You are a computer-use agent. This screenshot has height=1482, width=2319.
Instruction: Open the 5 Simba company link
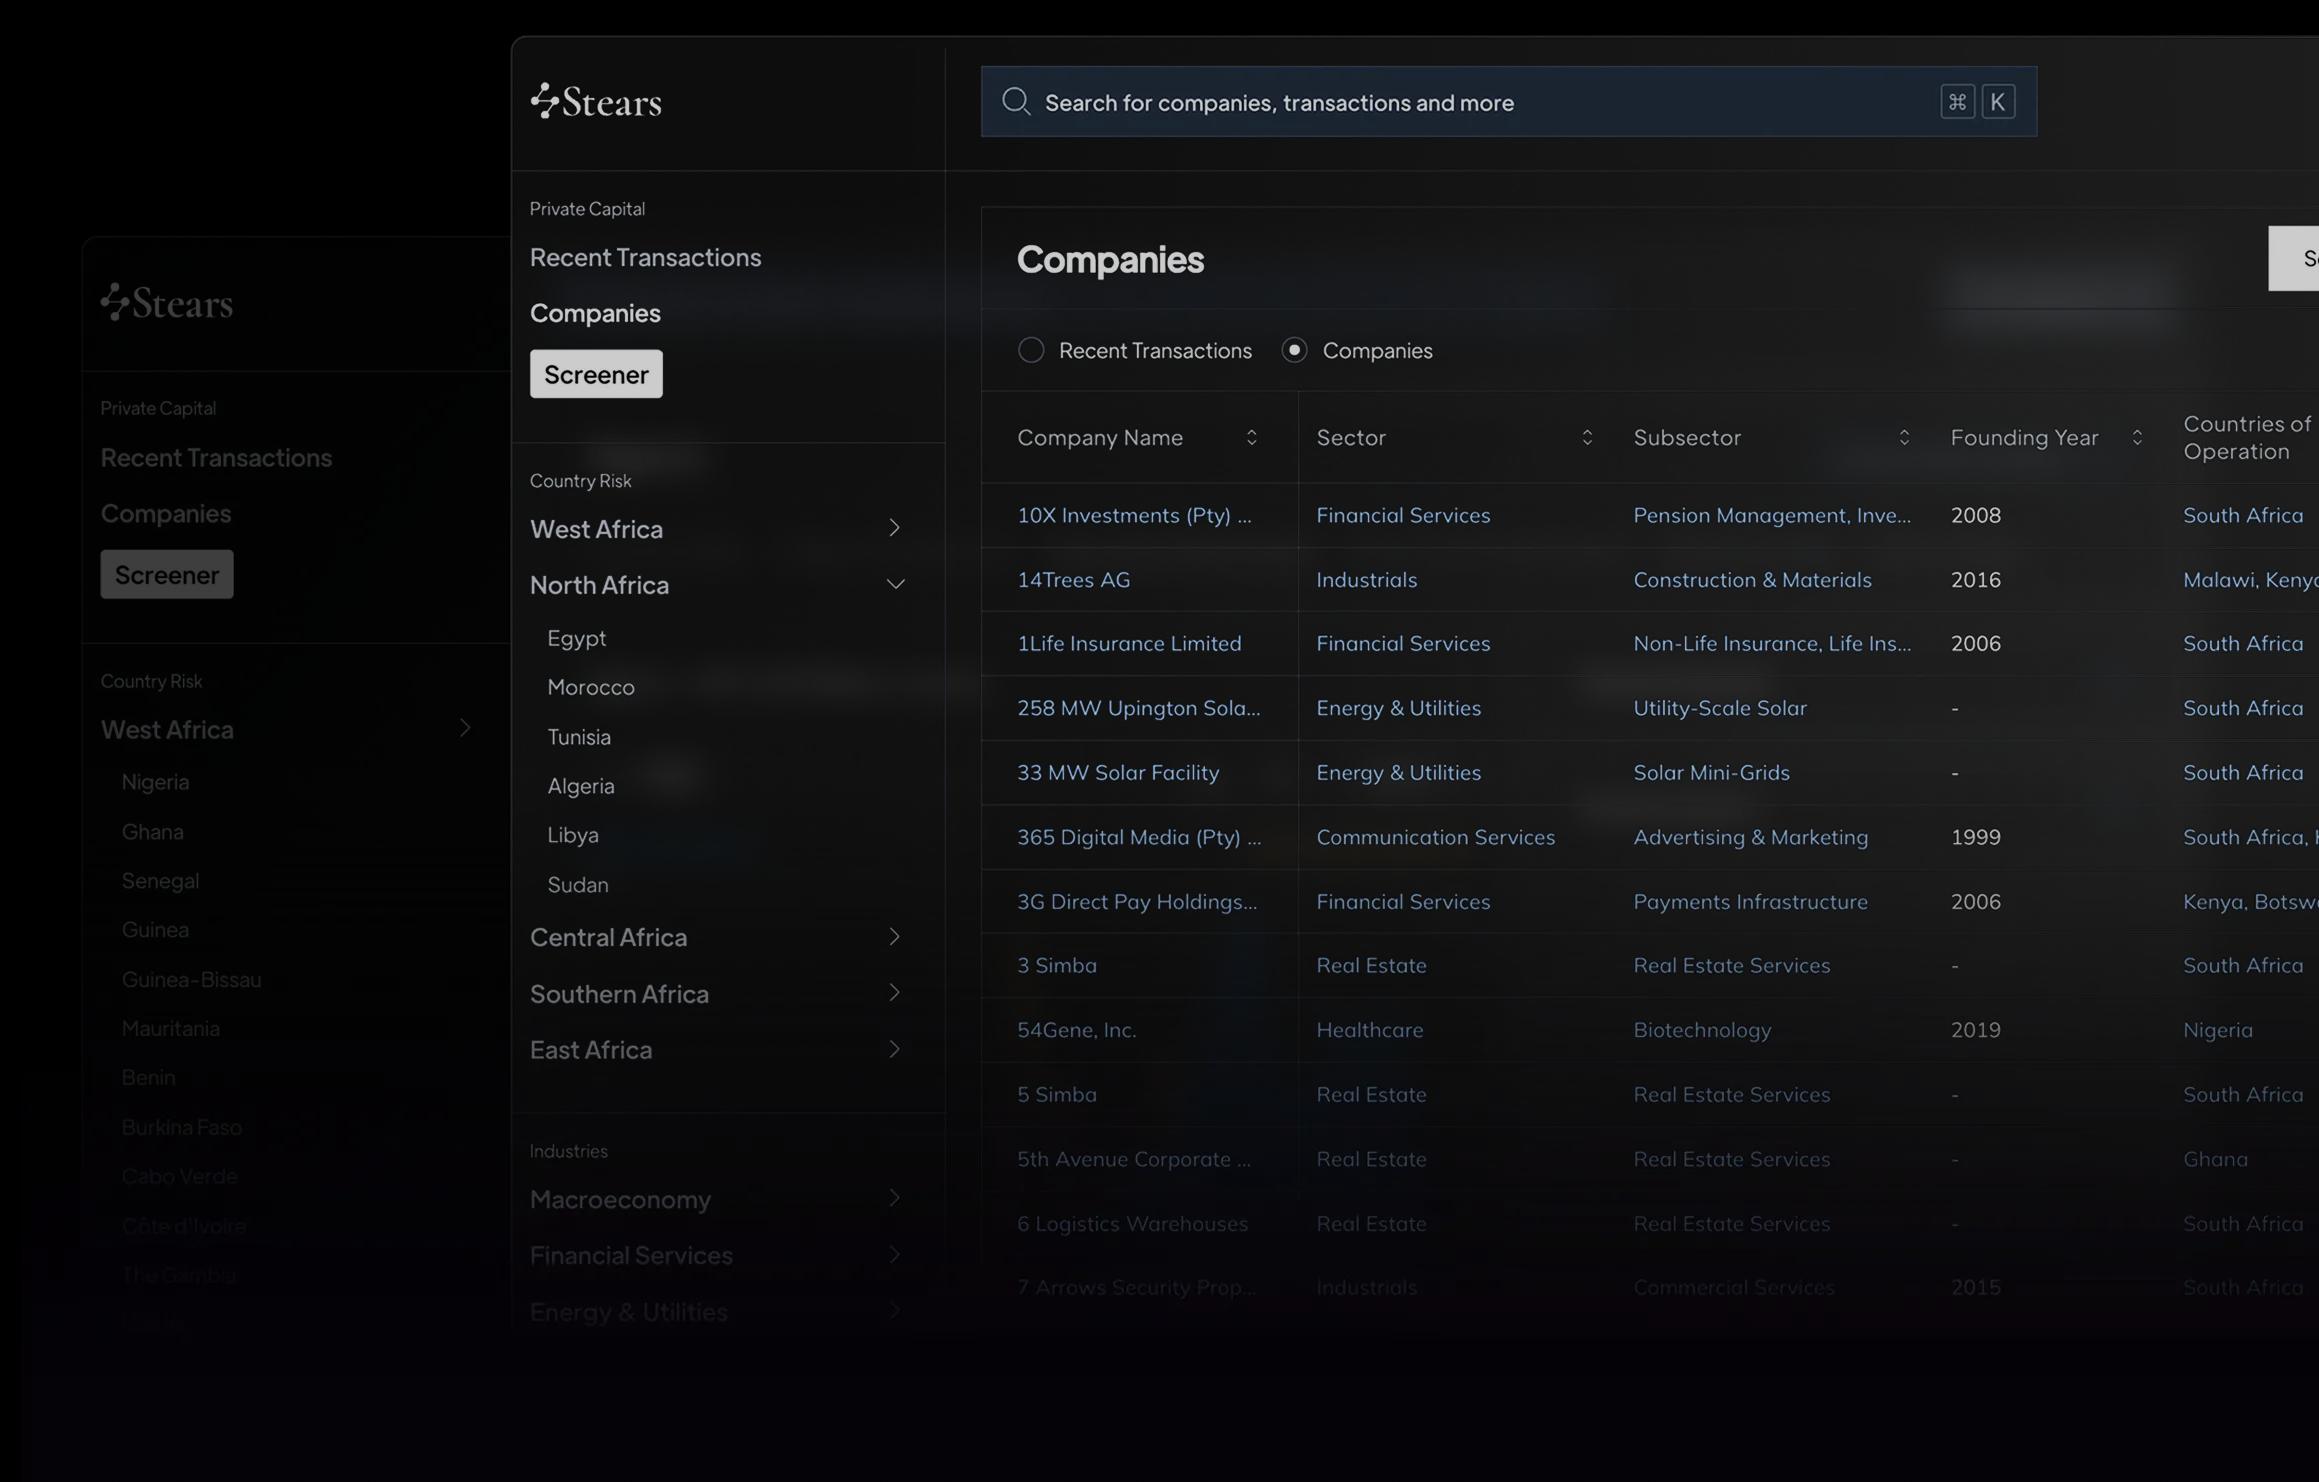pyautogui.click(x=1057, y=1095)
